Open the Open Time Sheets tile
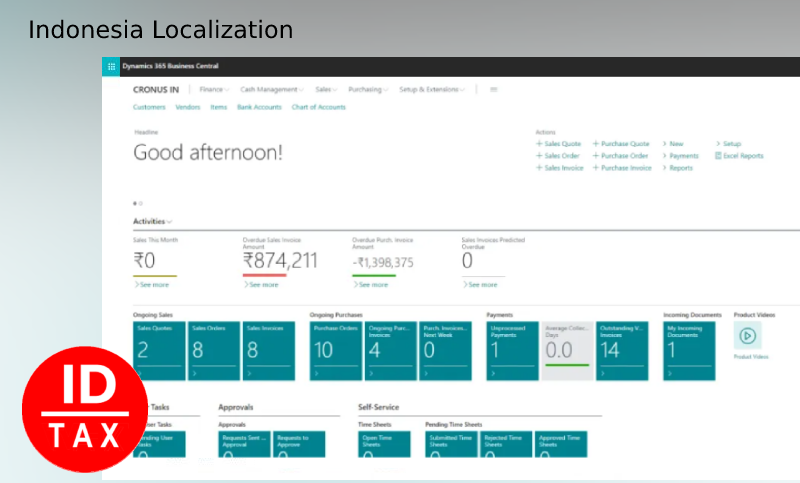 [x=384, y=444]
